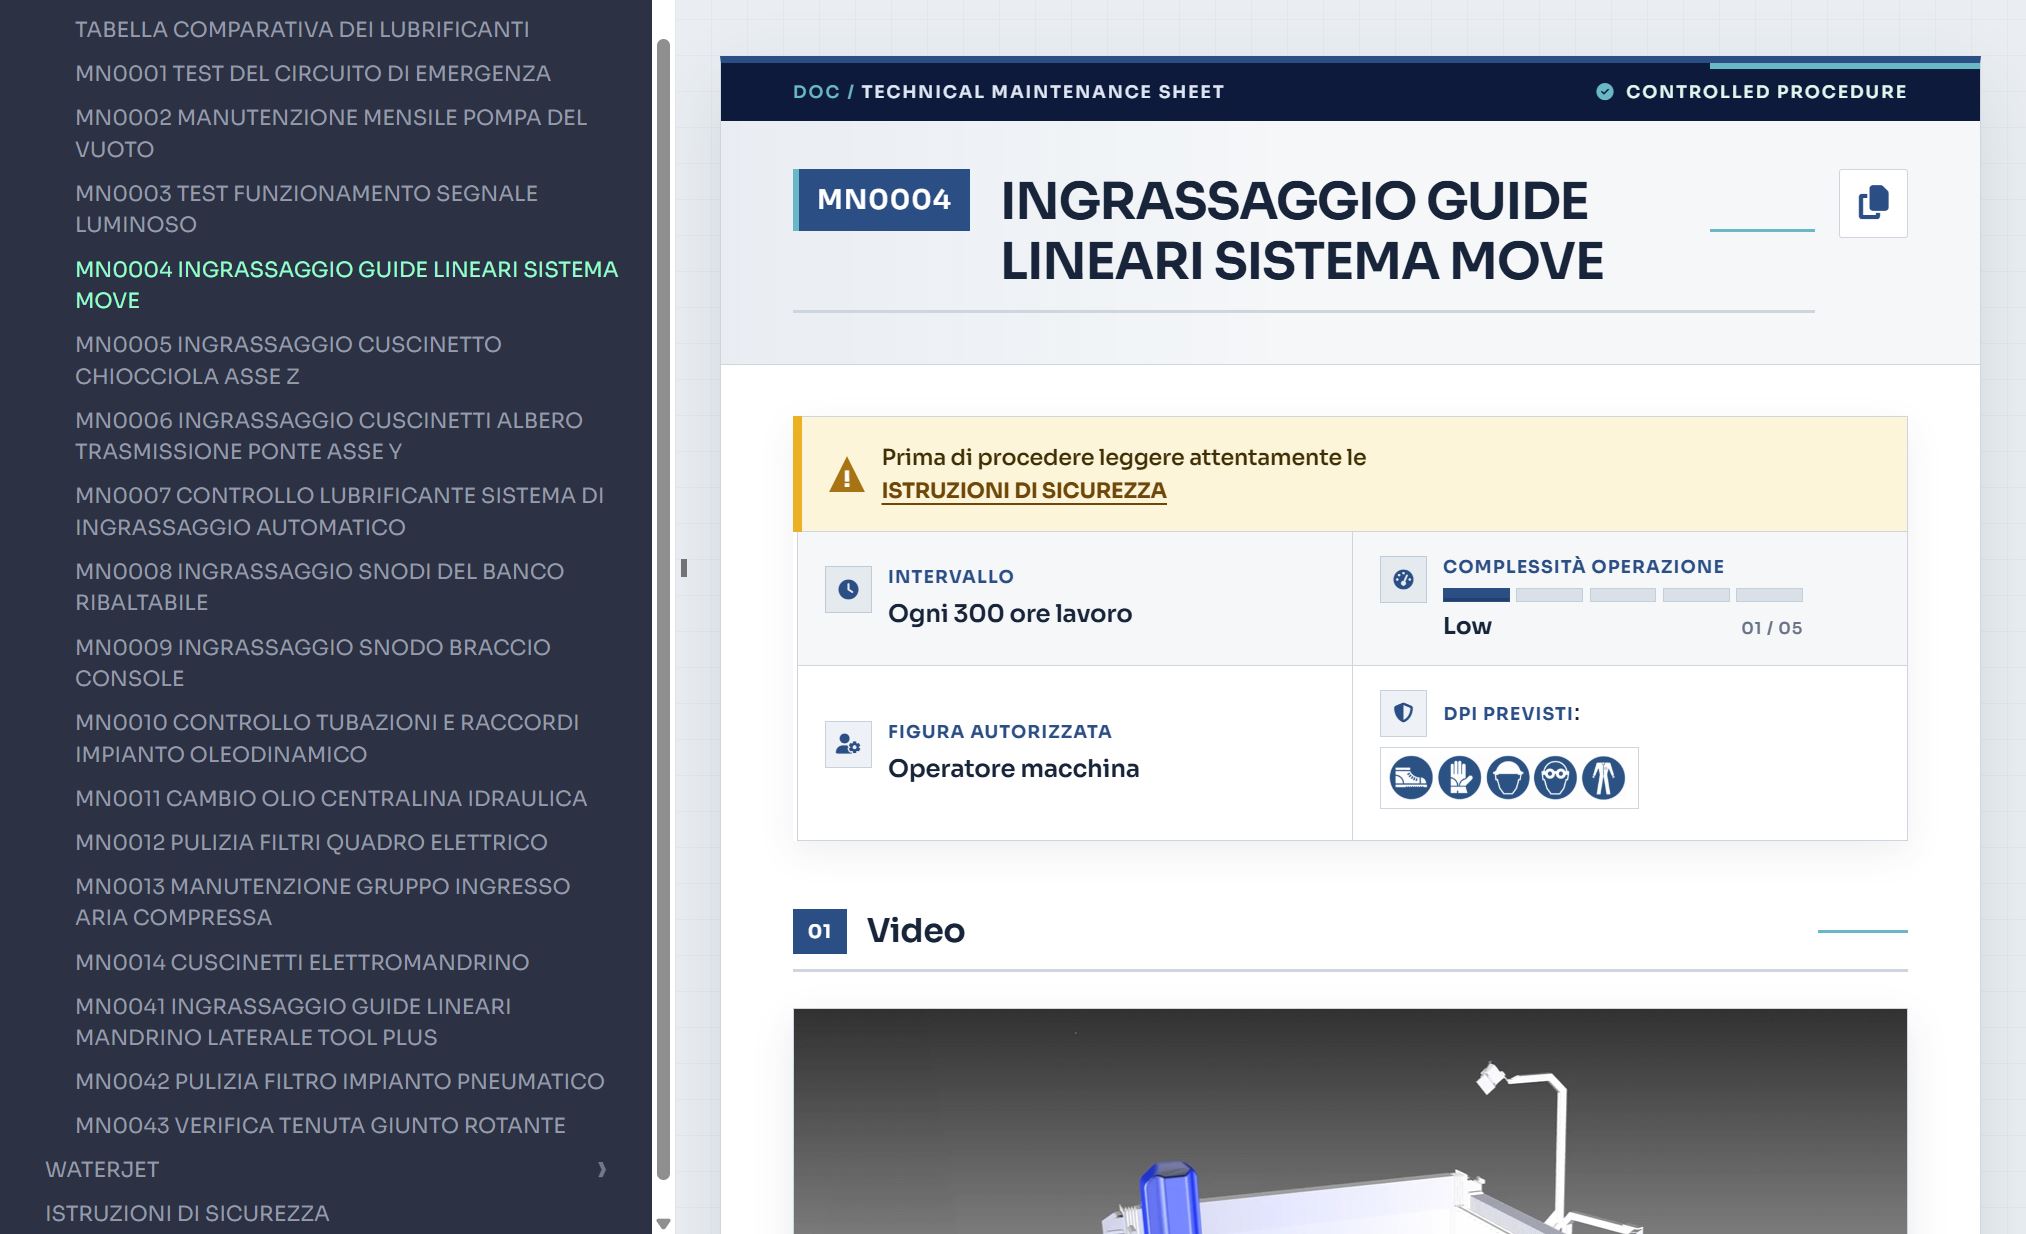Click the protective coverall DPI icon
This screenshot has width=2026, height=1234.
tap(1603, 778)
